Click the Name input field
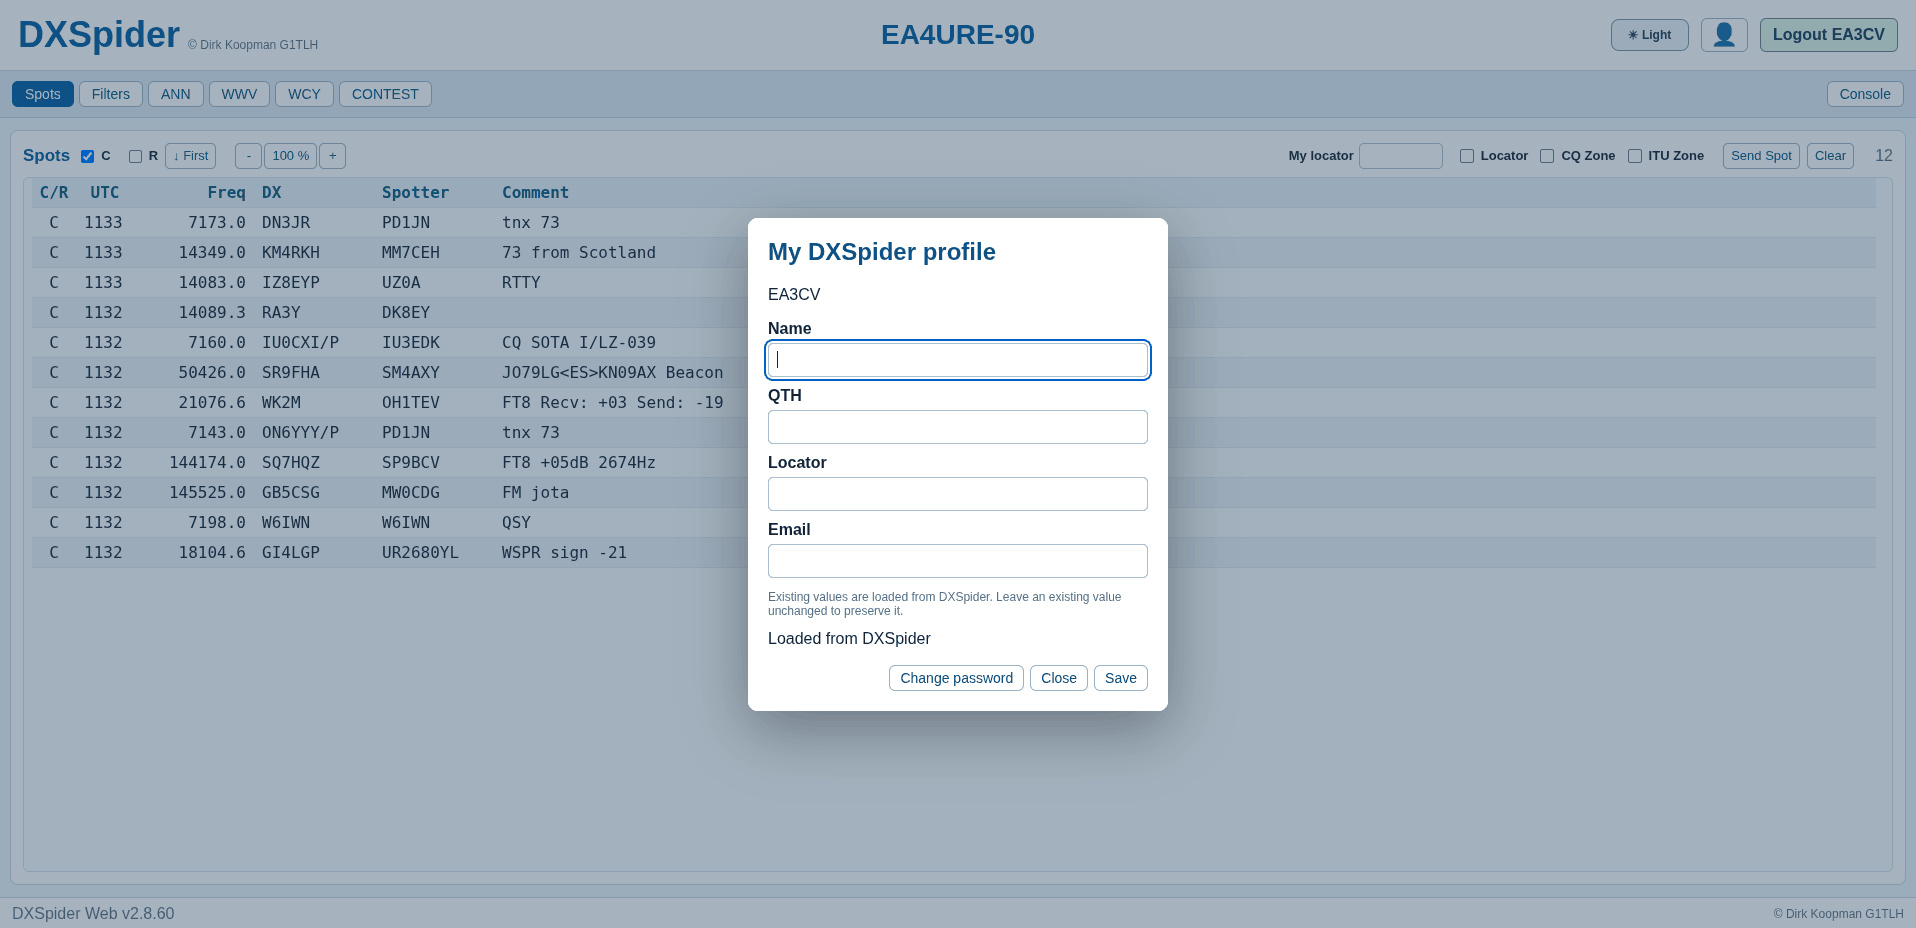1916x928 pixels. click(x=958, y=360)
